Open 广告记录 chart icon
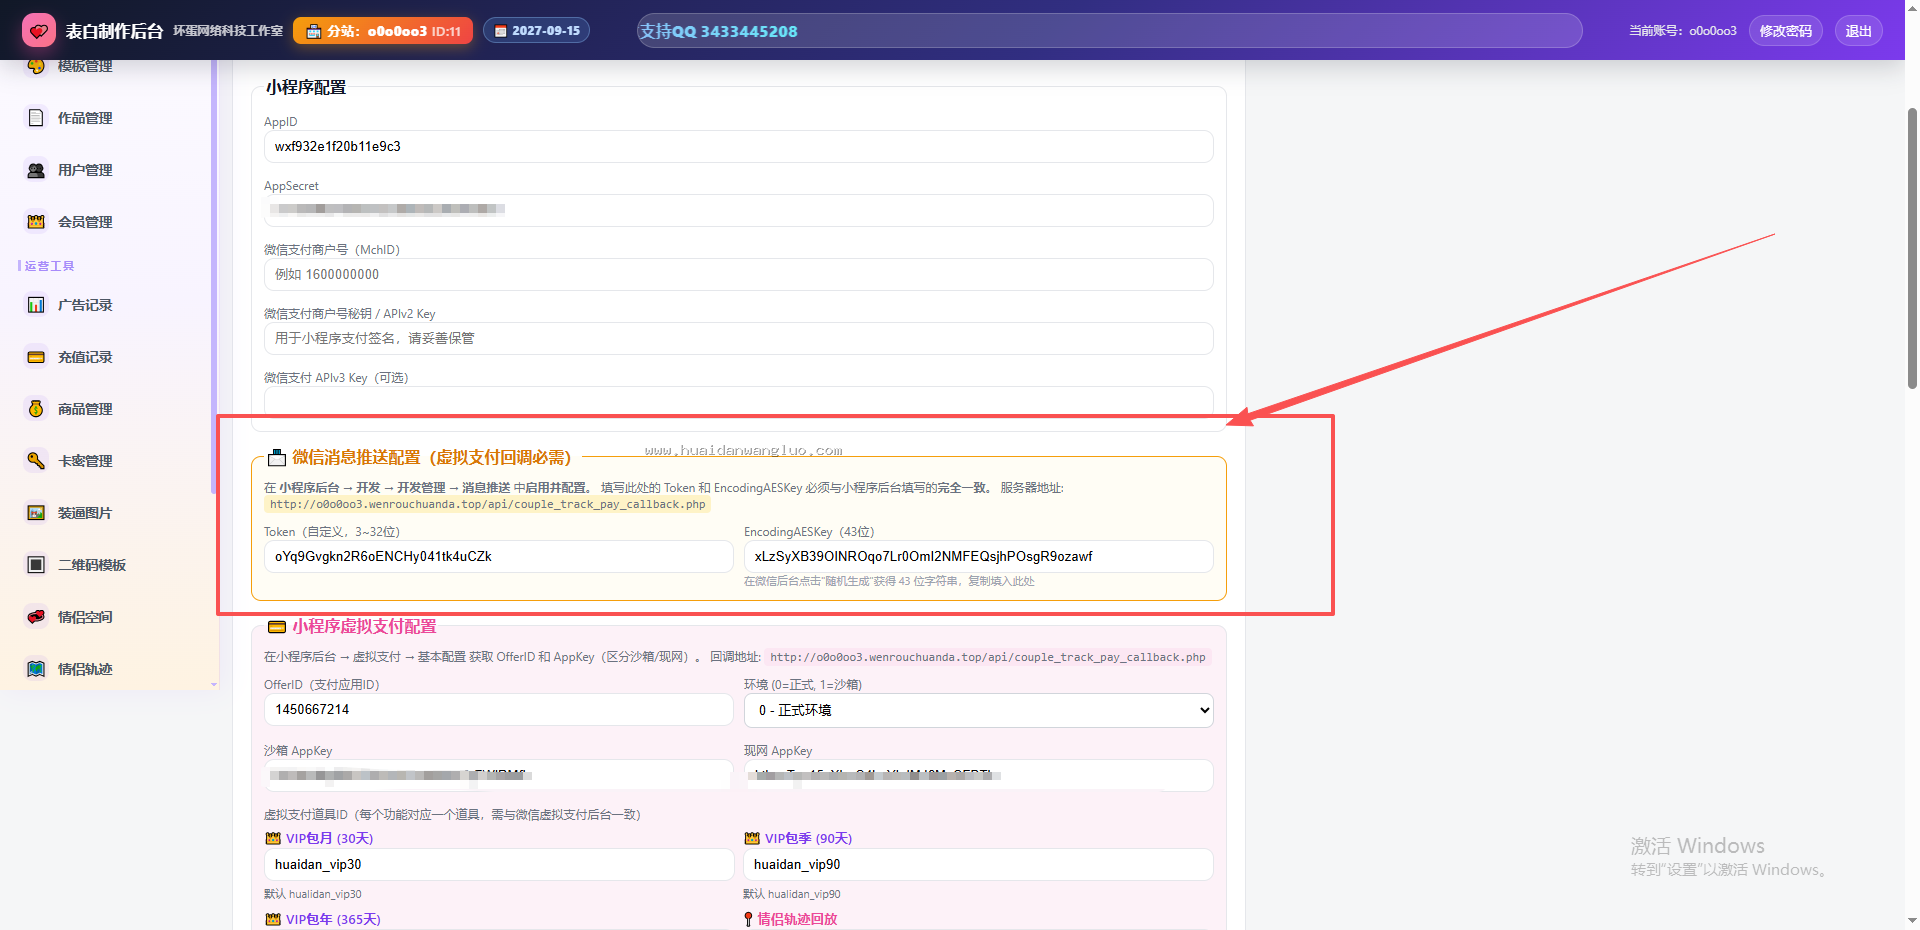Screen dimensions: 1920x930 pyautogui.click(x=36, y=305)
